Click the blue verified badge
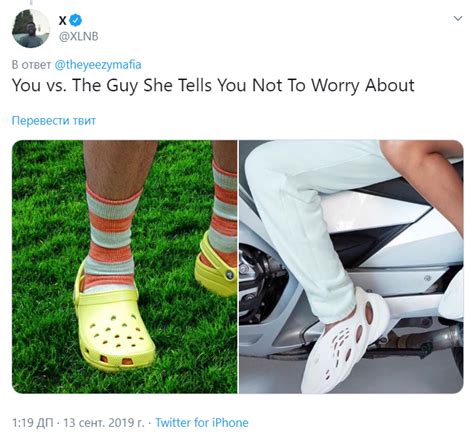Screen dimensions: 474x441 click(76, 20)
